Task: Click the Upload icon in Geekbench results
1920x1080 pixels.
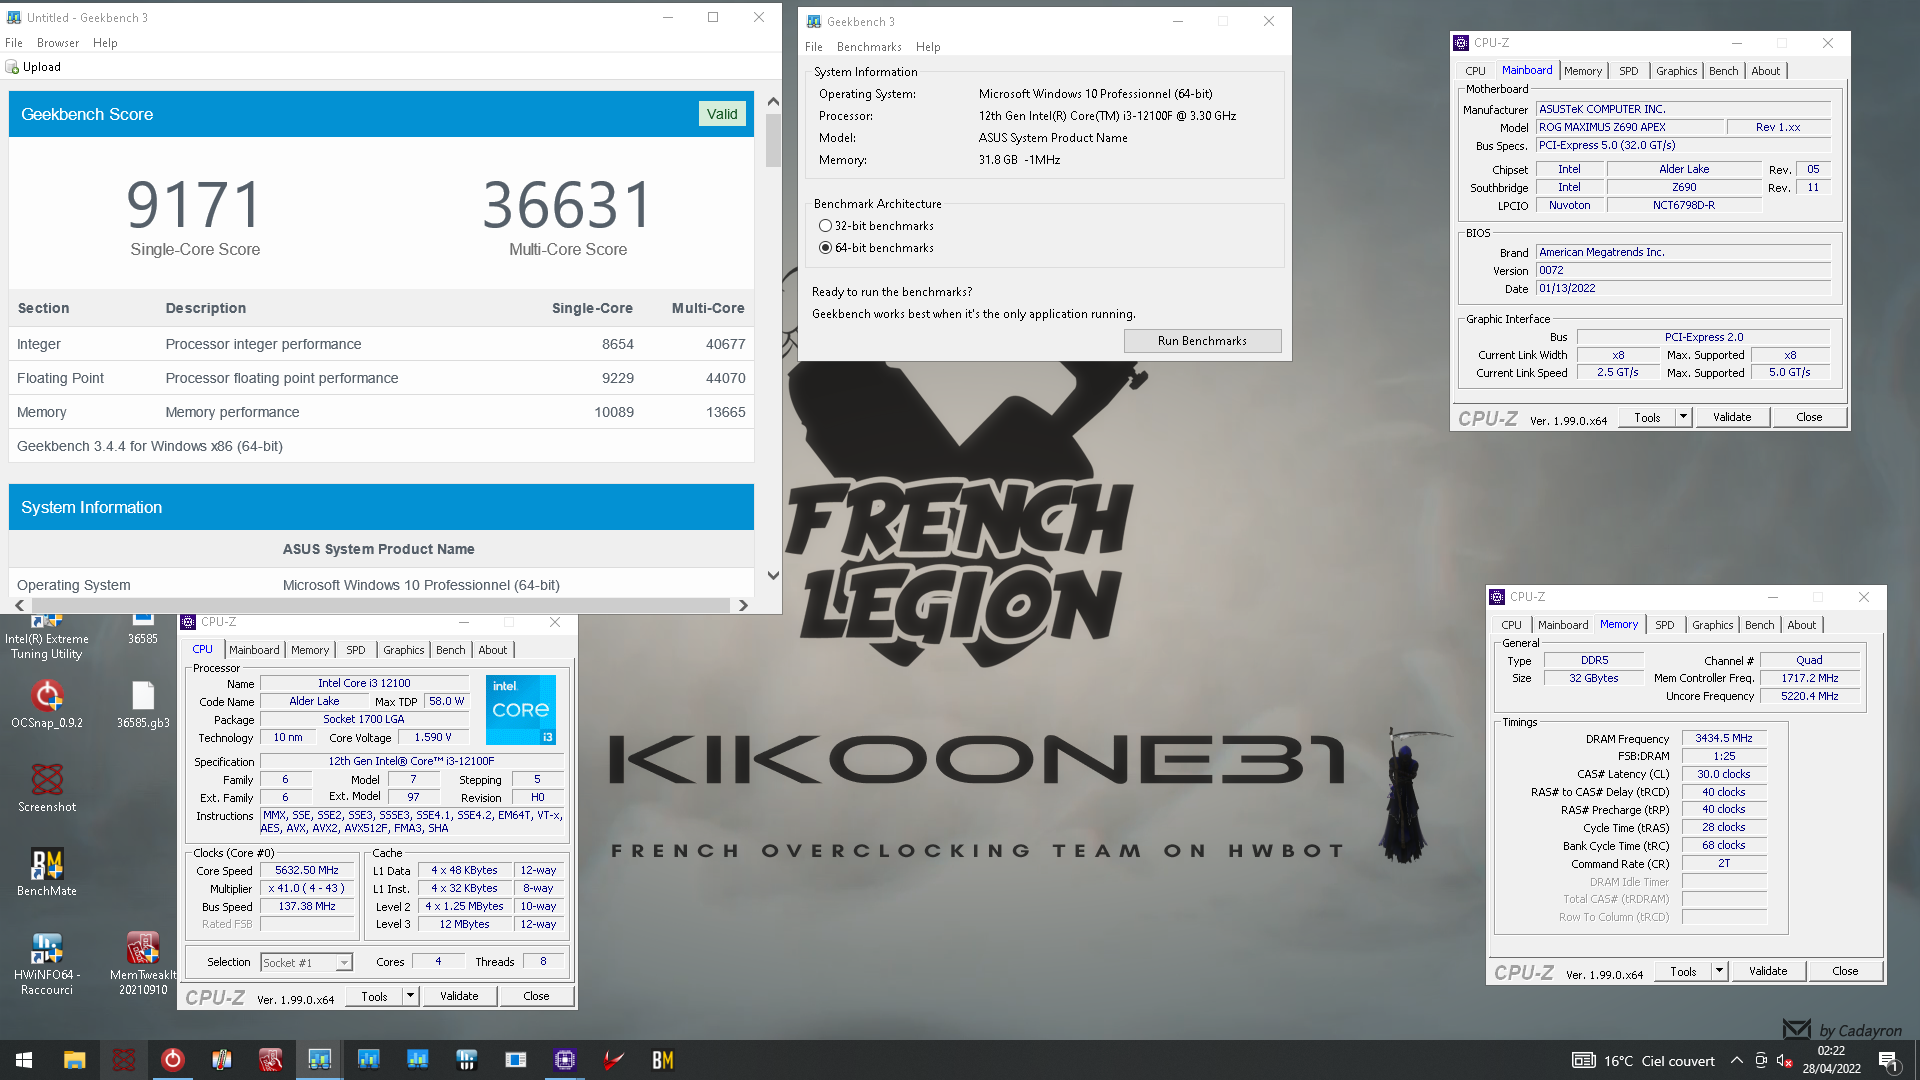Action: click(x=12, y=67)
